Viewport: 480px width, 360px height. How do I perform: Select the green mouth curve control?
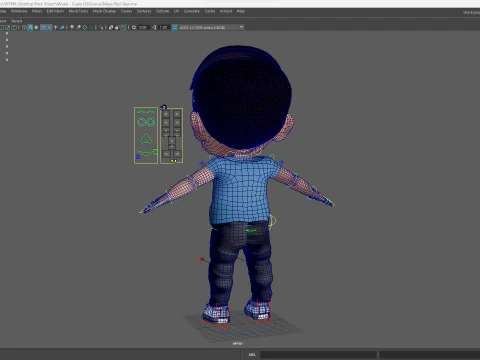tap(147, 153)
